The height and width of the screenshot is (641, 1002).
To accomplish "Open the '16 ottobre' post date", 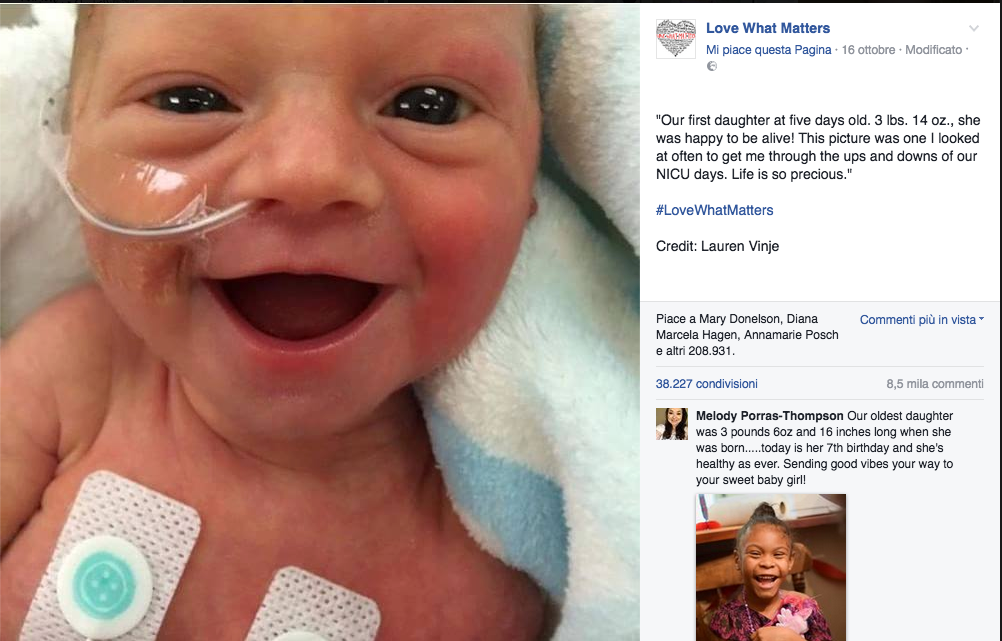I will [x=868, y=50].
